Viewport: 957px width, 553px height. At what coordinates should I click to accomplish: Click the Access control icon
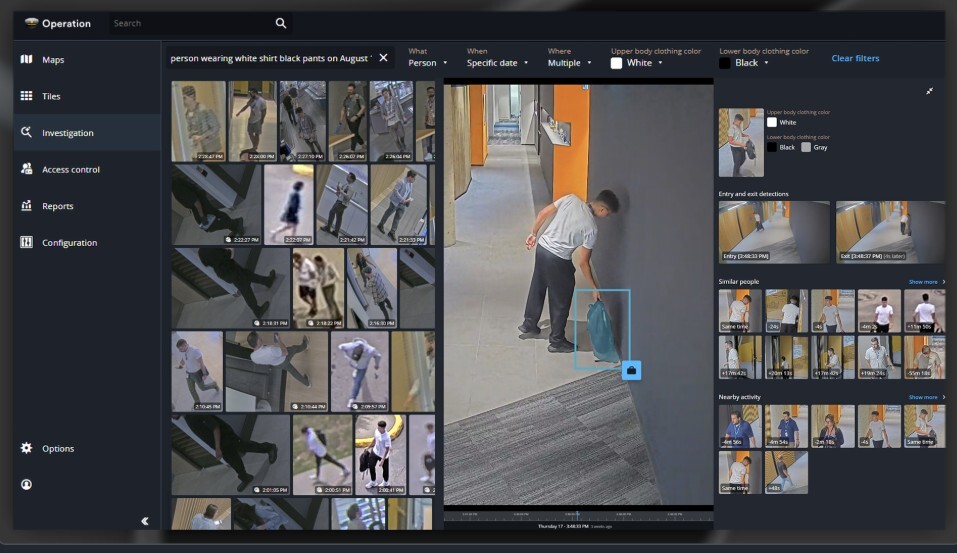pos(26,169)
